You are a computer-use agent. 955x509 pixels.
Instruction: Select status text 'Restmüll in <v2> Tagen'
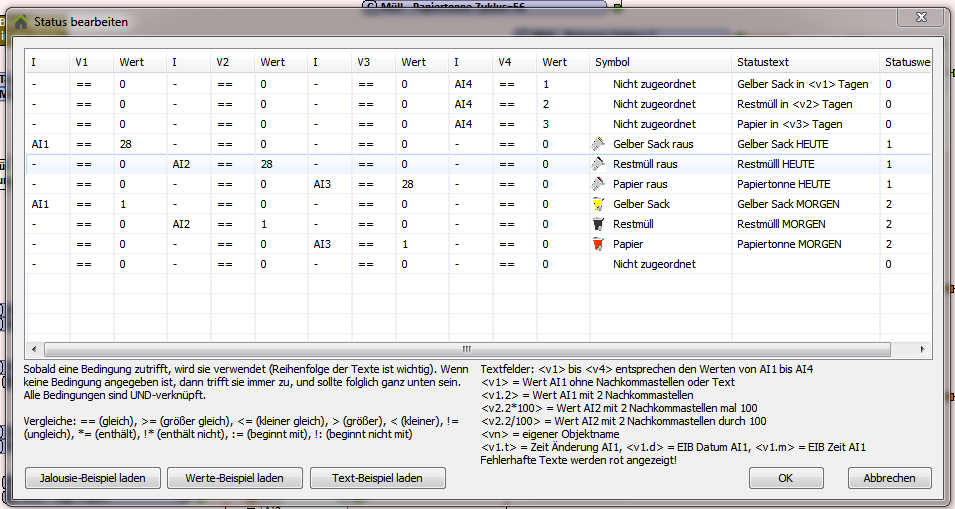(794, 104)
